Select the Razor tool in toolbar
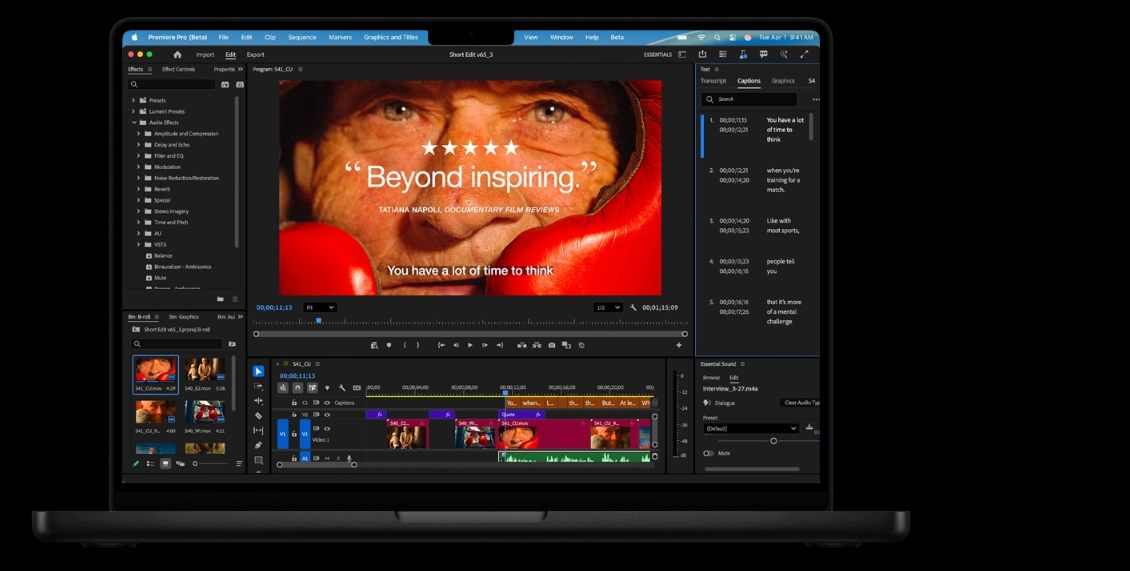 pyautogui.click(x=258, y=415)
